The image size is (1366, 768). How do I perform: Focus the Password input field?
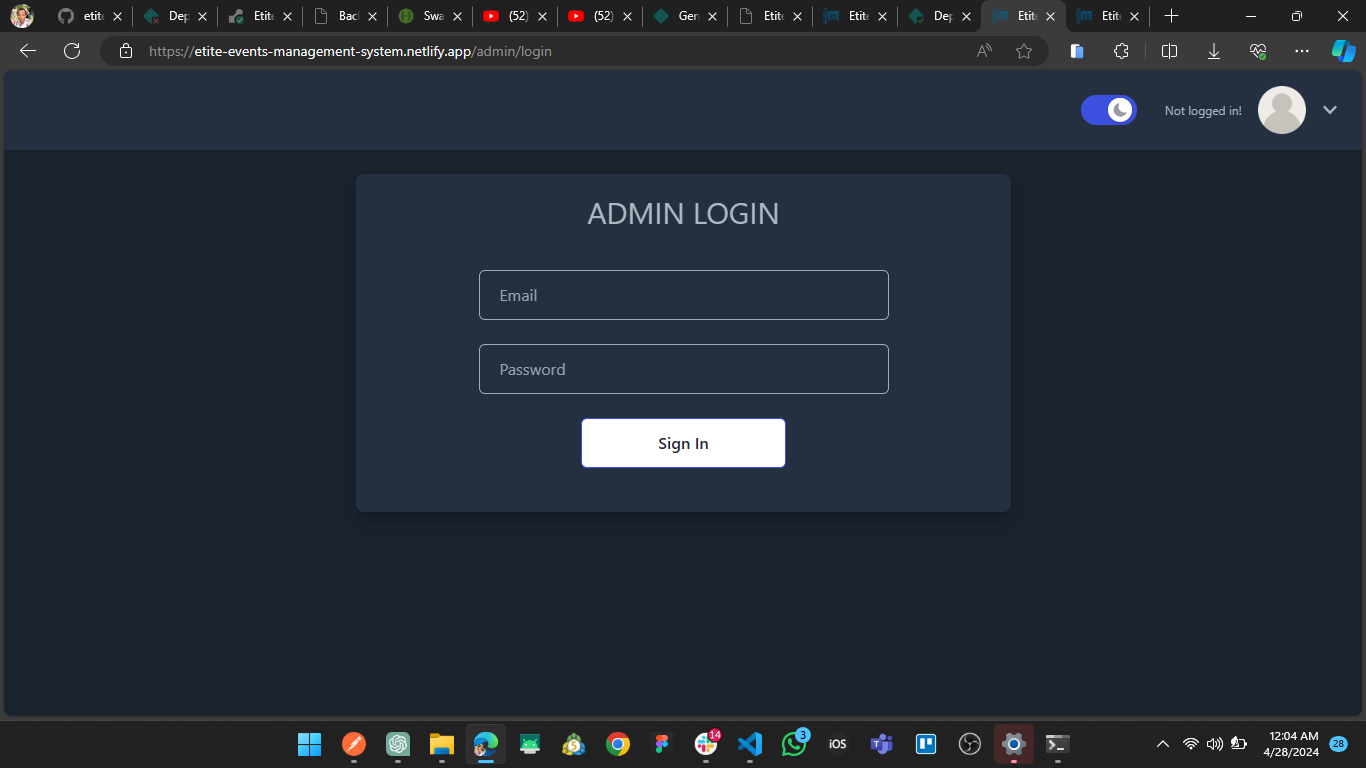coord(683,369)
